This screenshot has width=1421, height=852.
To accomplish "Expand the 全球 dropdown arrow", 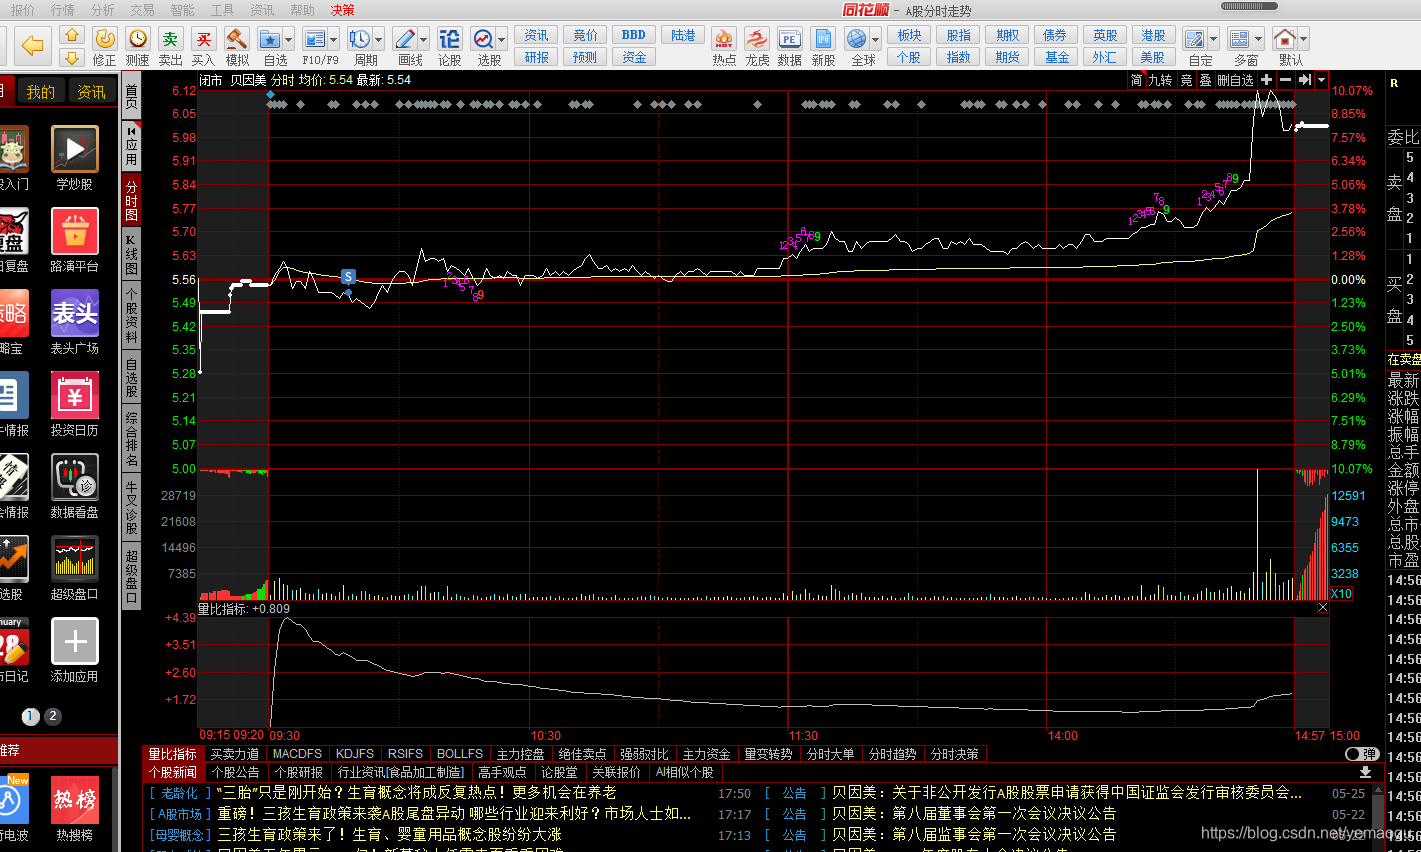I will 876,40.
